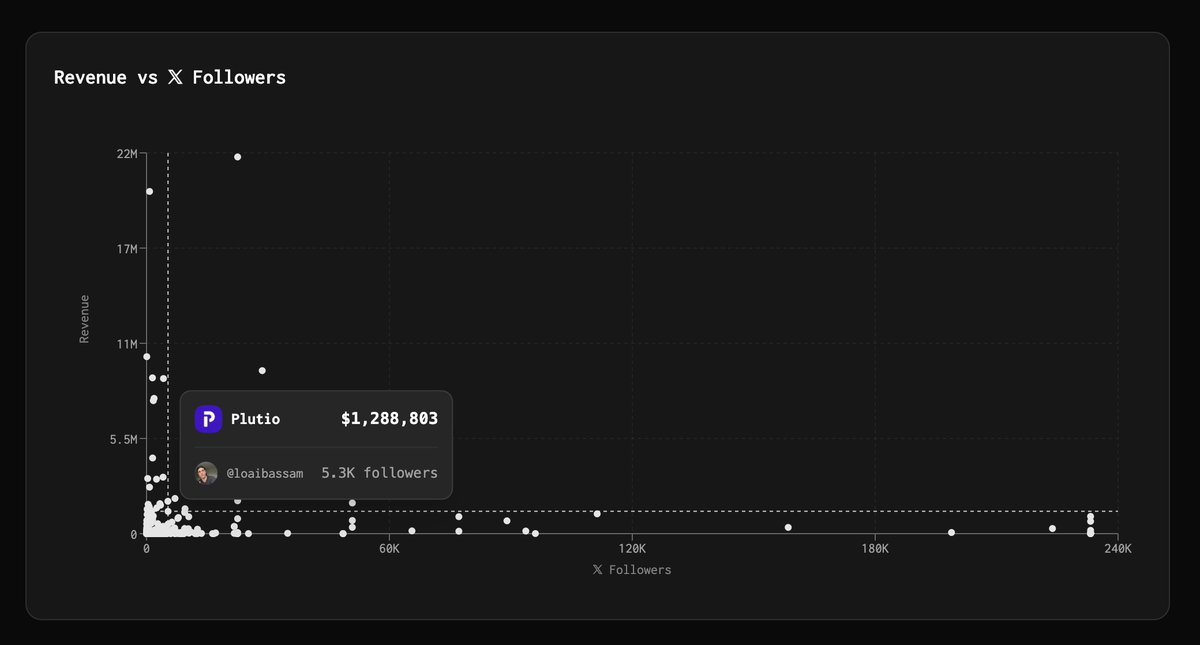Click the 5.3K followers text

point(379,473)
